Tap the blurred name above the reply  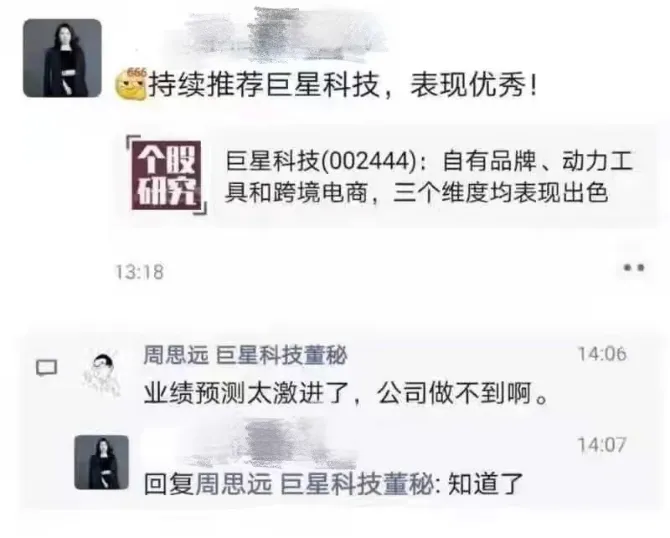coord(273,444)
